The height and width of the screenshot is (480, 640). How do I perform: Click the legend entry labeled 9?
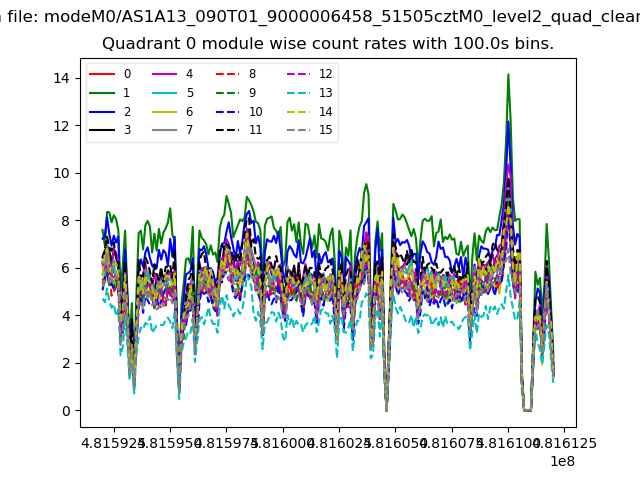click(236, 93)
